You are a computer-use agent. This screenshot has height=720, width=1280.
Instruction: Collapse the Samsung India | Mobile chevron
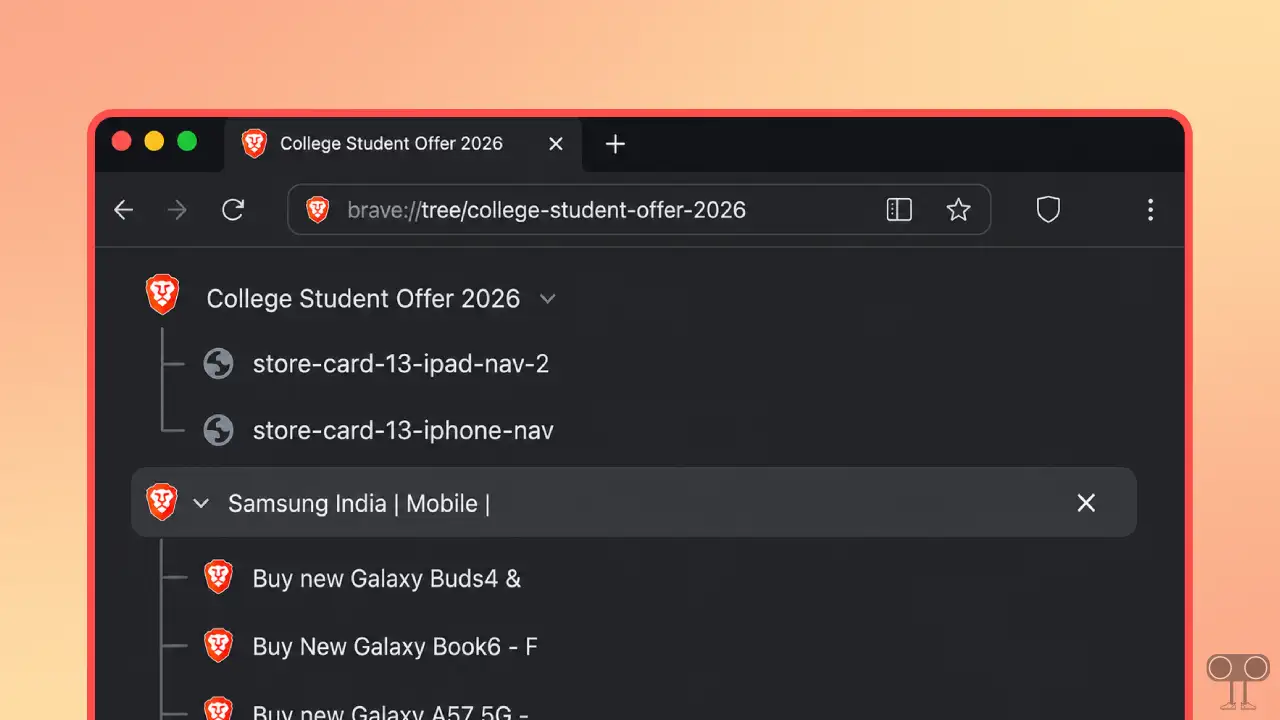(201, 503)
